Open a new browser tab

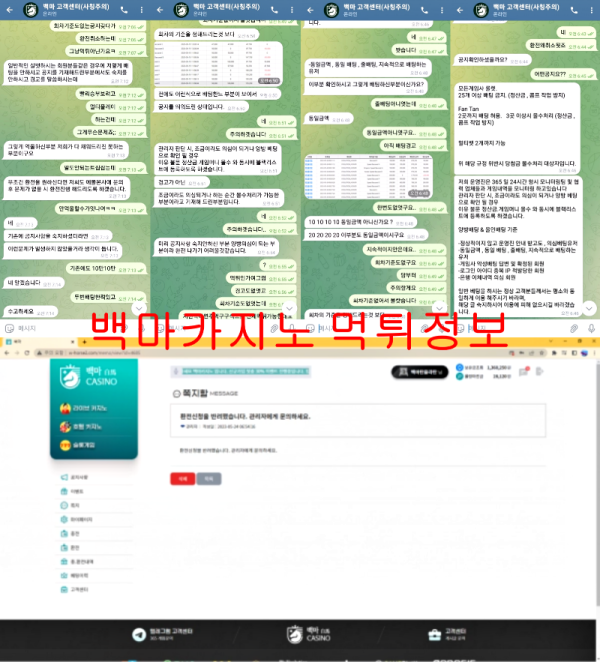[84, 341]
